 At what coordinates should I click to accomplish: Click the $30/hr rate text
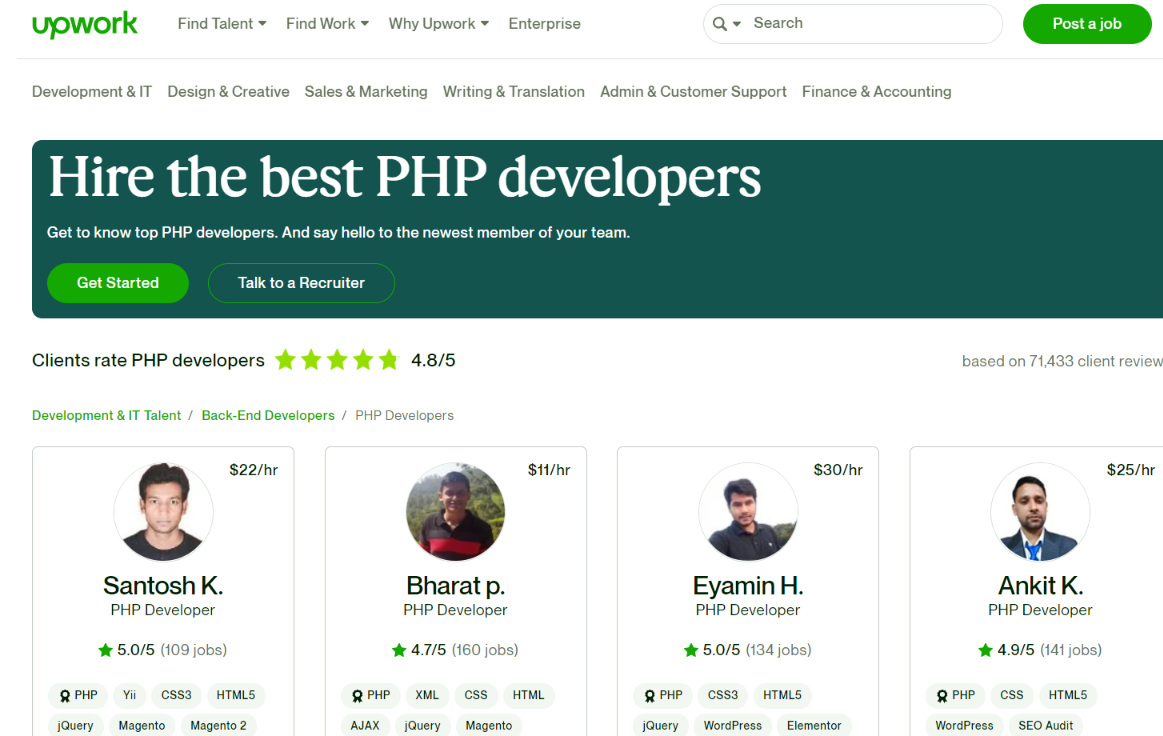pyautogui.click(x=838, y=470)
